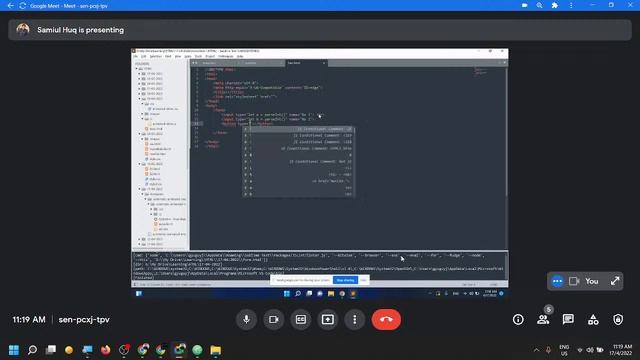This screenshot has width=640, height=360.
Task: Mute the microphone in Meet
Action: pos(247,319)
